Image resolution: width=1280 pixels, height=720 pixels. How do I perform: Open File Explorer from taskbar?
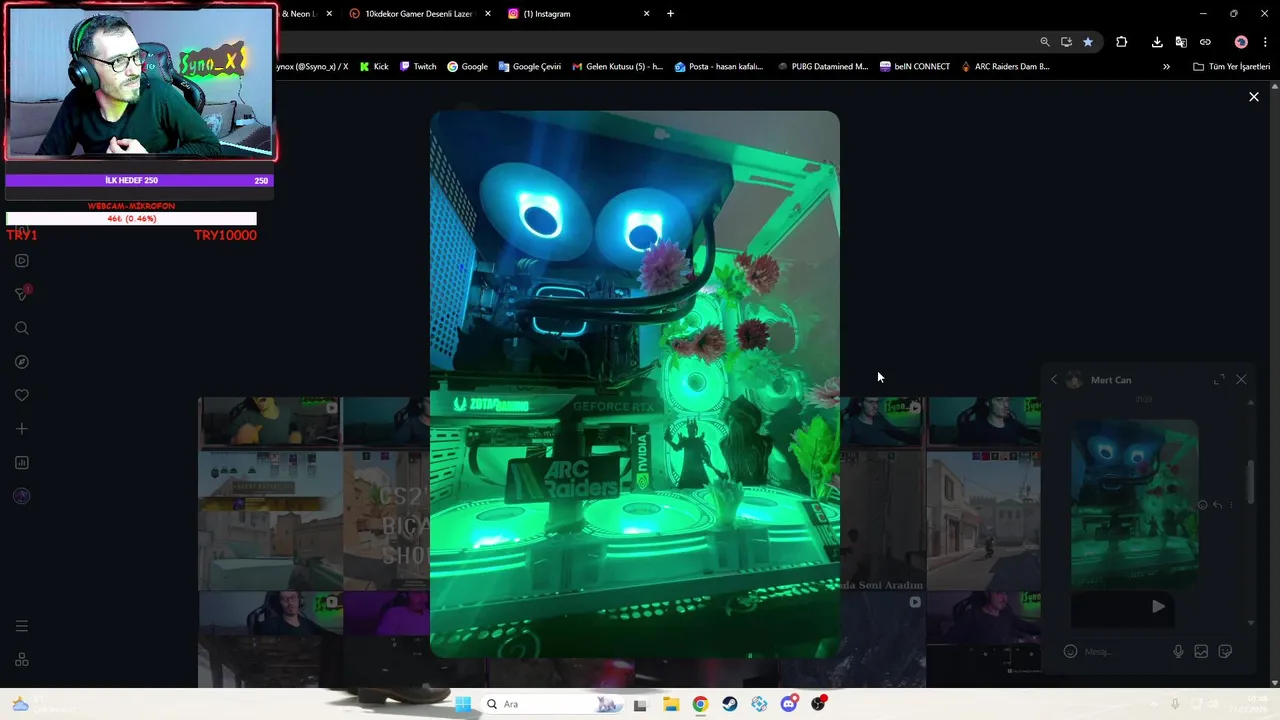[x=670, y=704]
